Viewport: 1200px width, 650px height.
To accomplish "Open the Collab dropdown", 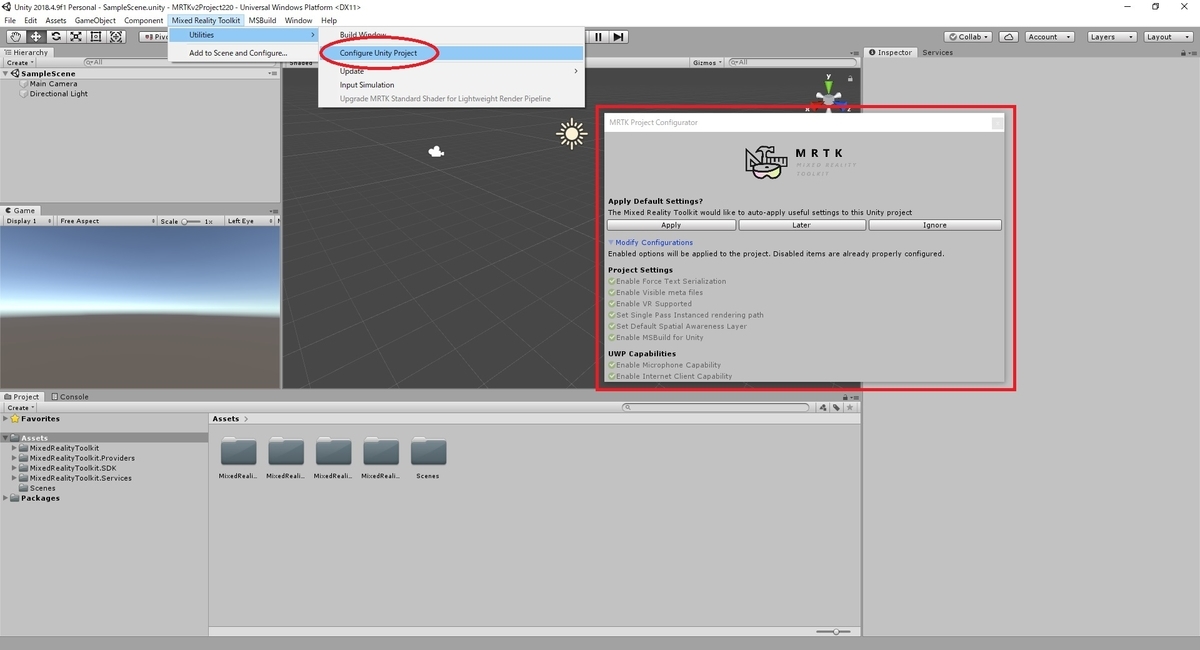I will pos(968,37).
